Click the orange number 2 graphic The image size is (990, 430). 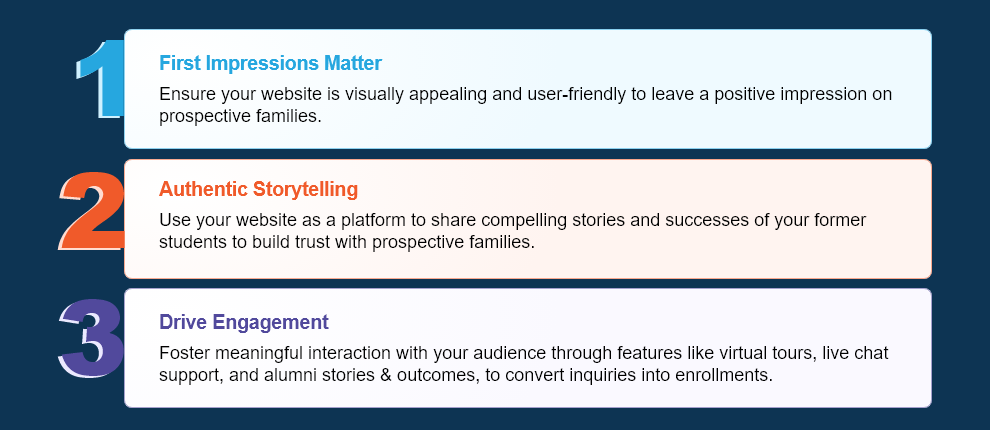92,210
